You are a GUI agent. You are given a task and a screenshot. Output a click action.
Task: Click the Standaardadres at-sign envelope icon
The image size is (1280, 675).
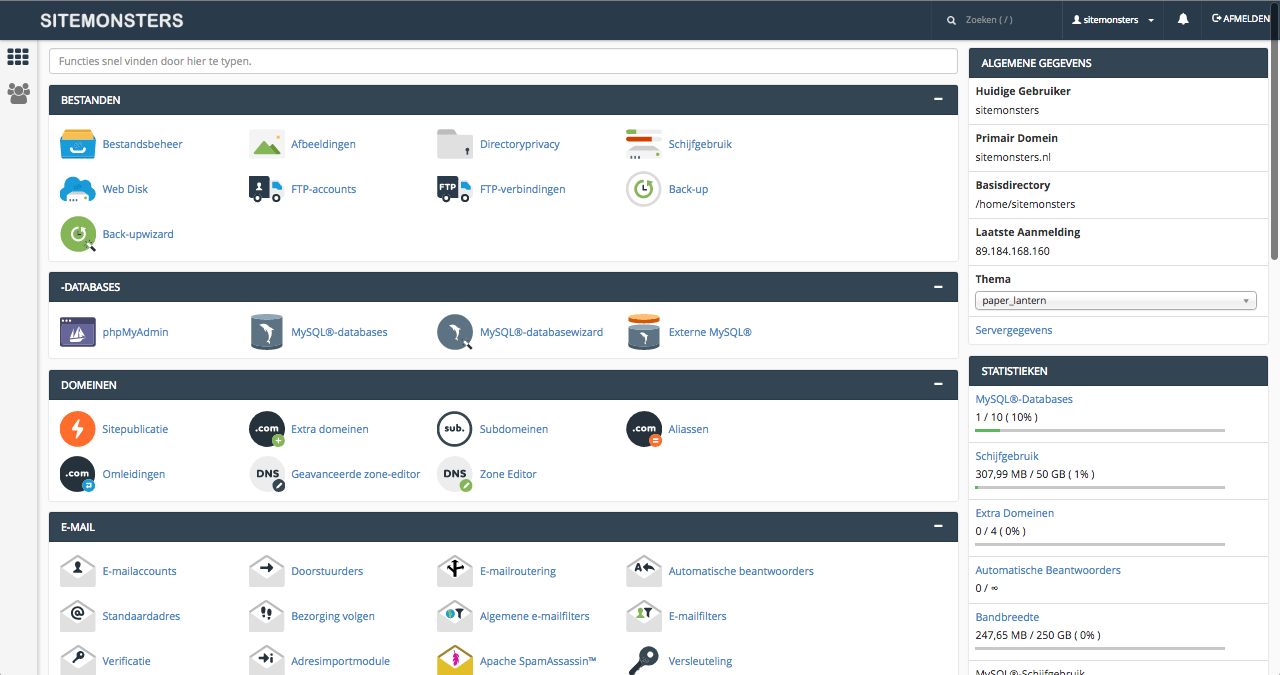(x=78, y=616)
